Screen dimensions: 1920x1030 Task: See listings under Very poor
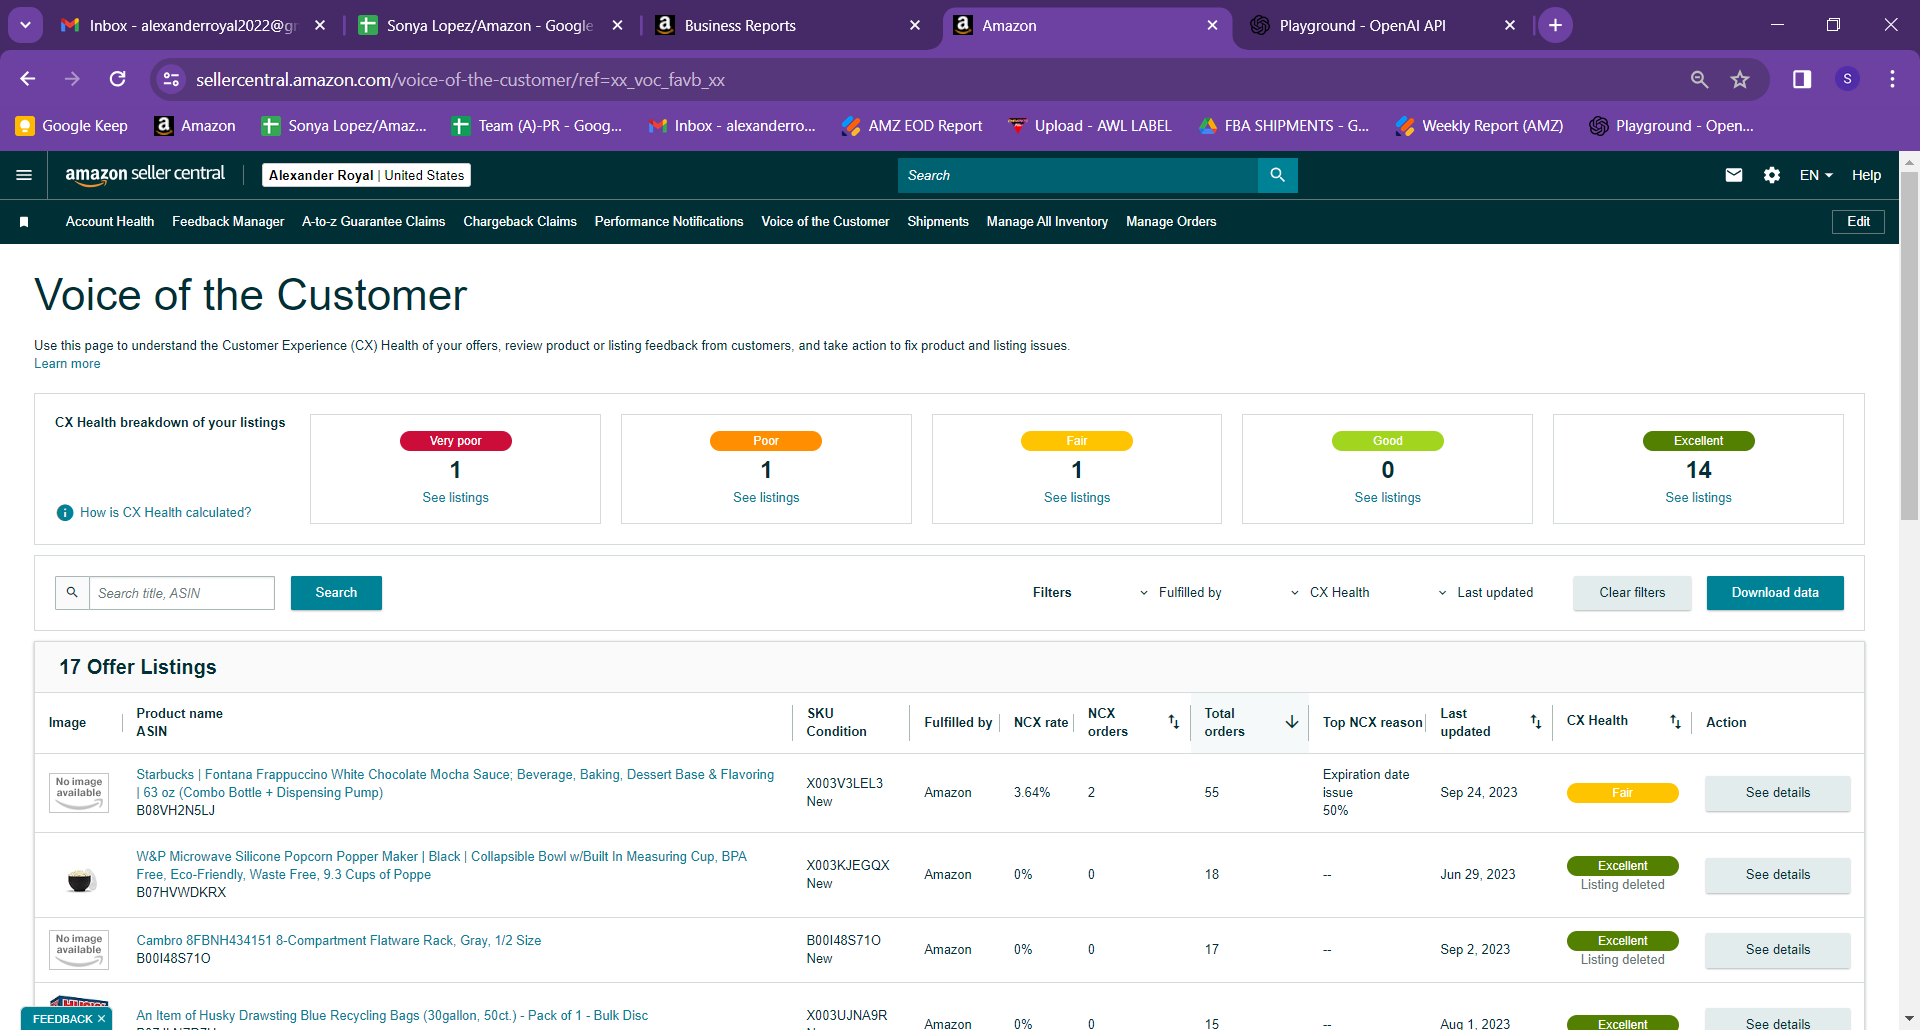click(x=455, y=498)
